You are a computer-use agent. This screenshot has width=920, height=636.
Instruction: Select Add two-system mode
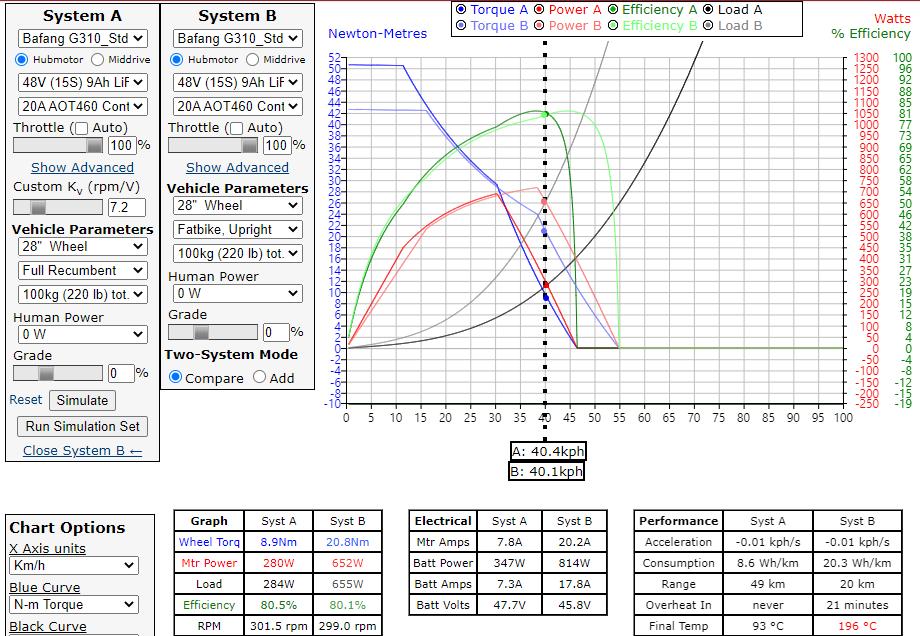(260, 377)
